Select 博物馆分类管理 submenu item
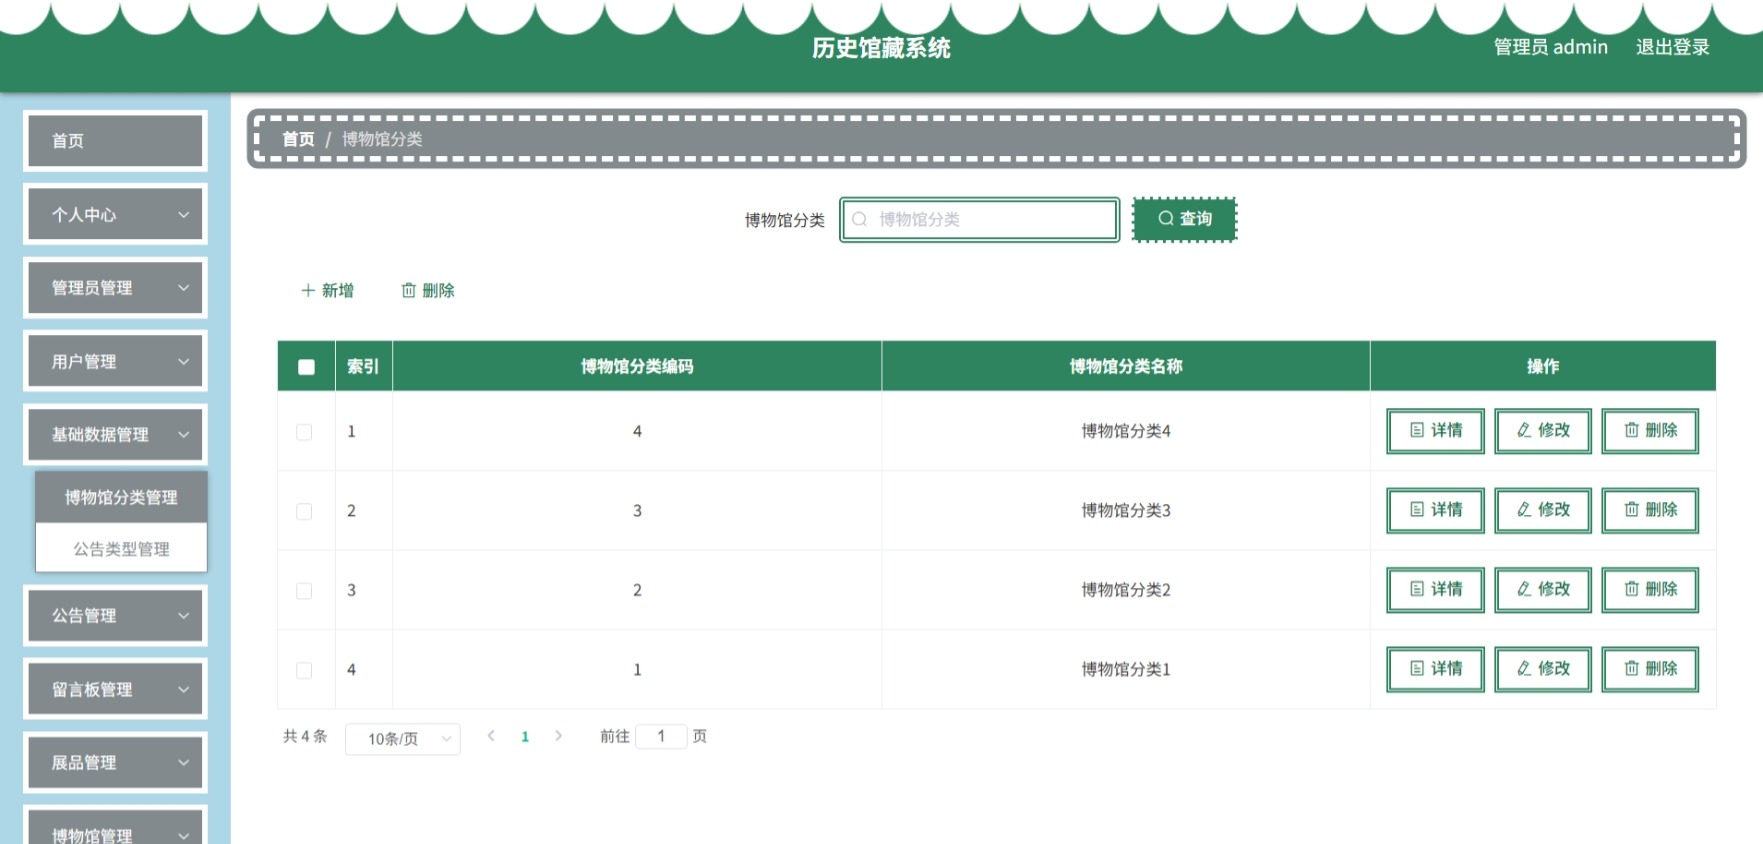Image resolution: width=1763 pixels, height=844 pixels. (121, 497)
